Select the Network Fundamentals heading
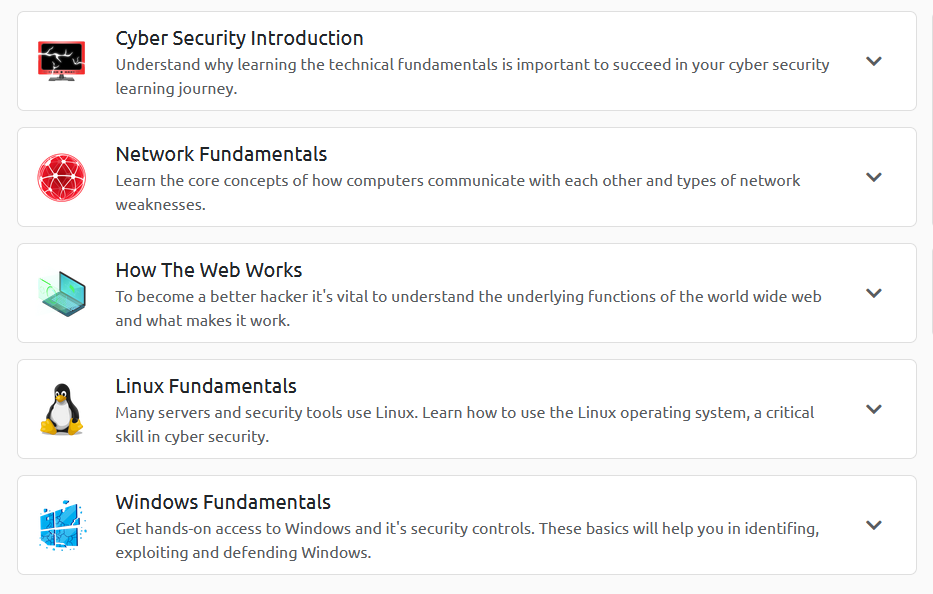 coord(221,154)
